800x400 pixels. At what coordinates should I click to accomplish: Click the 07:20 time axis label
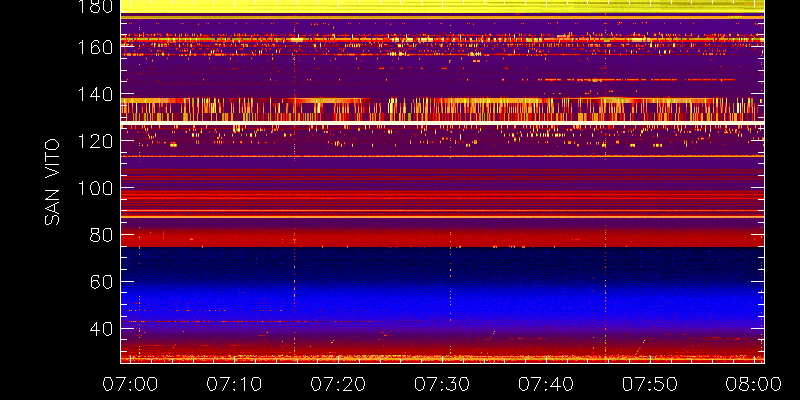tap(338, 384)
